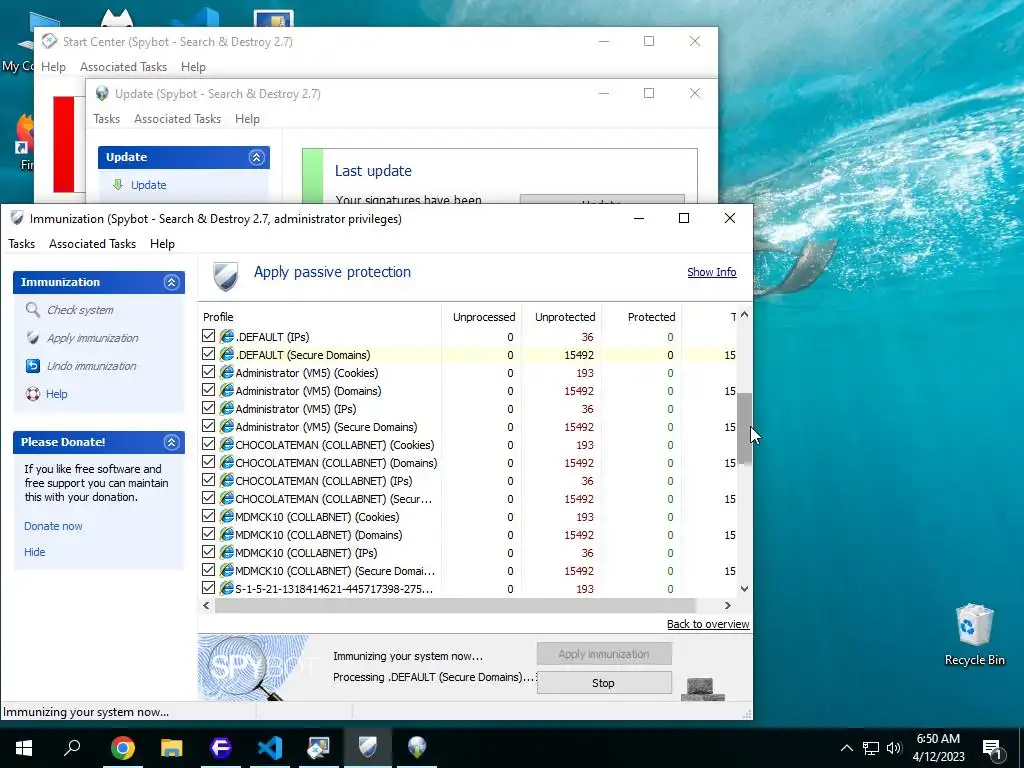
Task: Click the horizontal scrollbar track of the list
Action: (467, 605)
